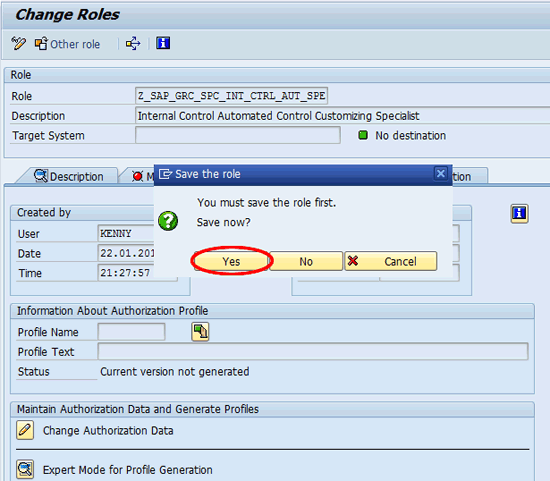This screenshot has width=550, height=481.
Task: Click the Change Authorization Data pencil icon
Action: [25, 430]
